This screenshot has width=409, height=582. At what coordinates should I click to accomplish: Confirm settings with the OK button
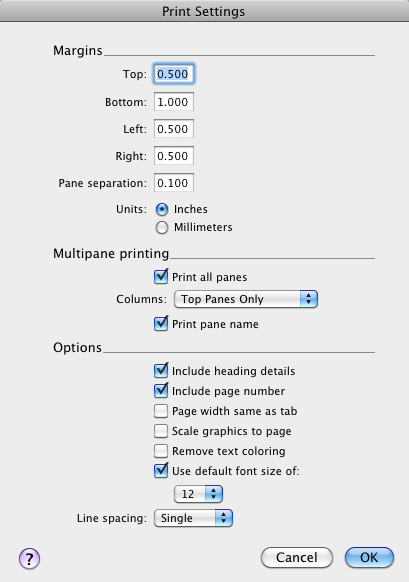(369, 558)
